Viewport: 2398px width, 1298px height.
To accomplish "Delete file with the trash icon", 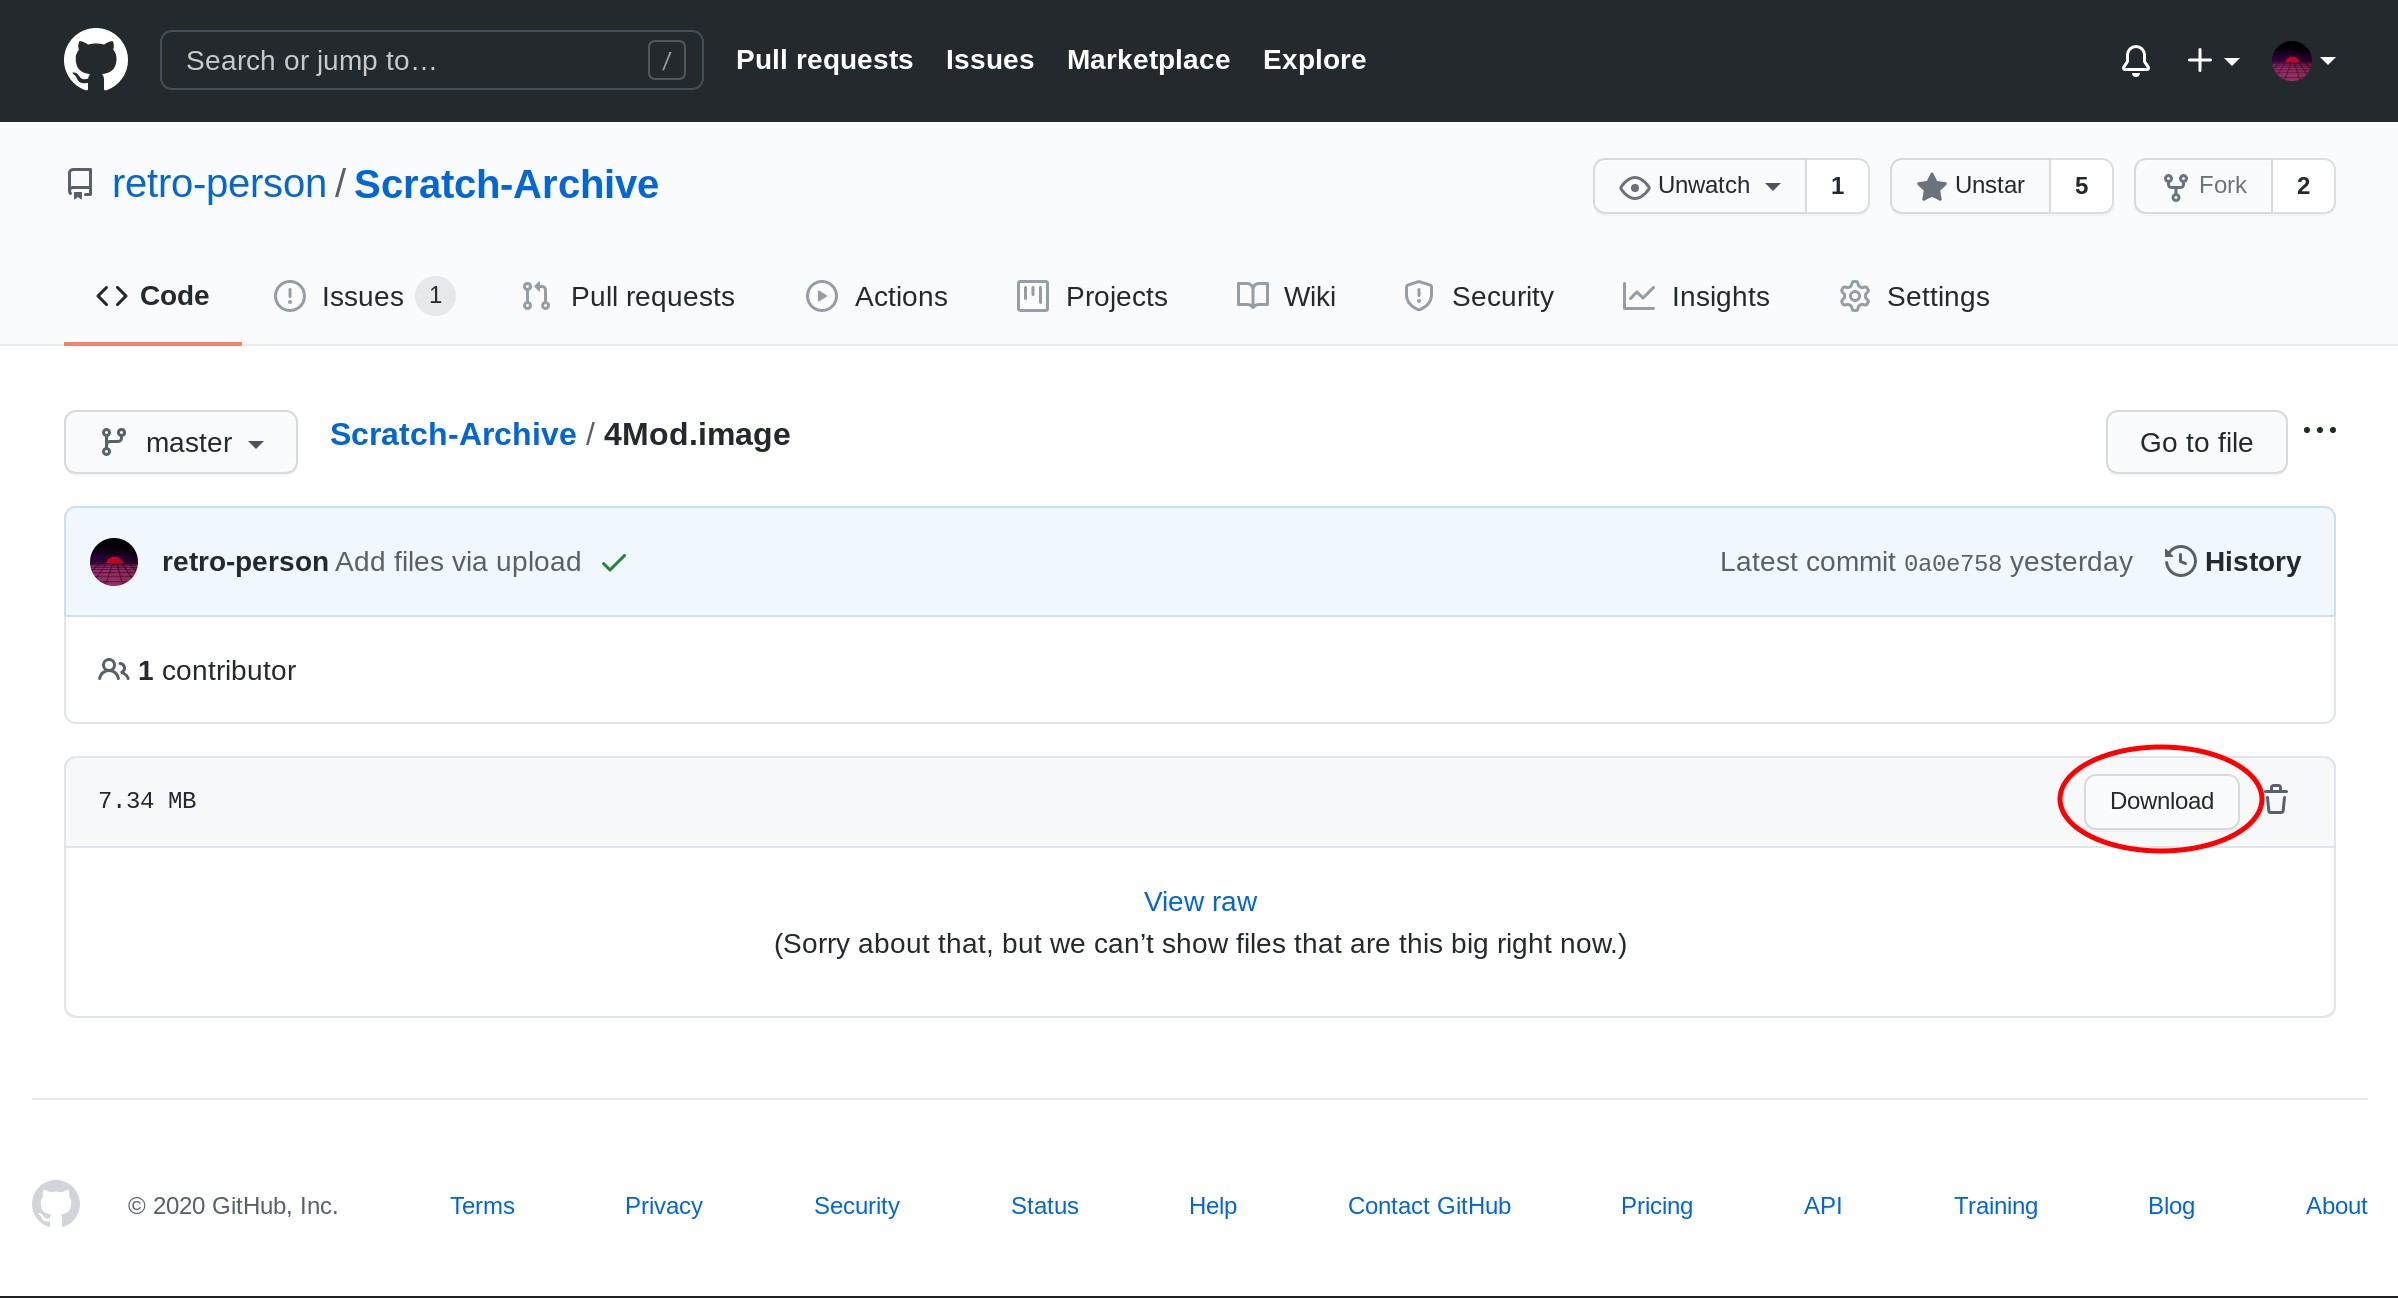I will 2277,800.
